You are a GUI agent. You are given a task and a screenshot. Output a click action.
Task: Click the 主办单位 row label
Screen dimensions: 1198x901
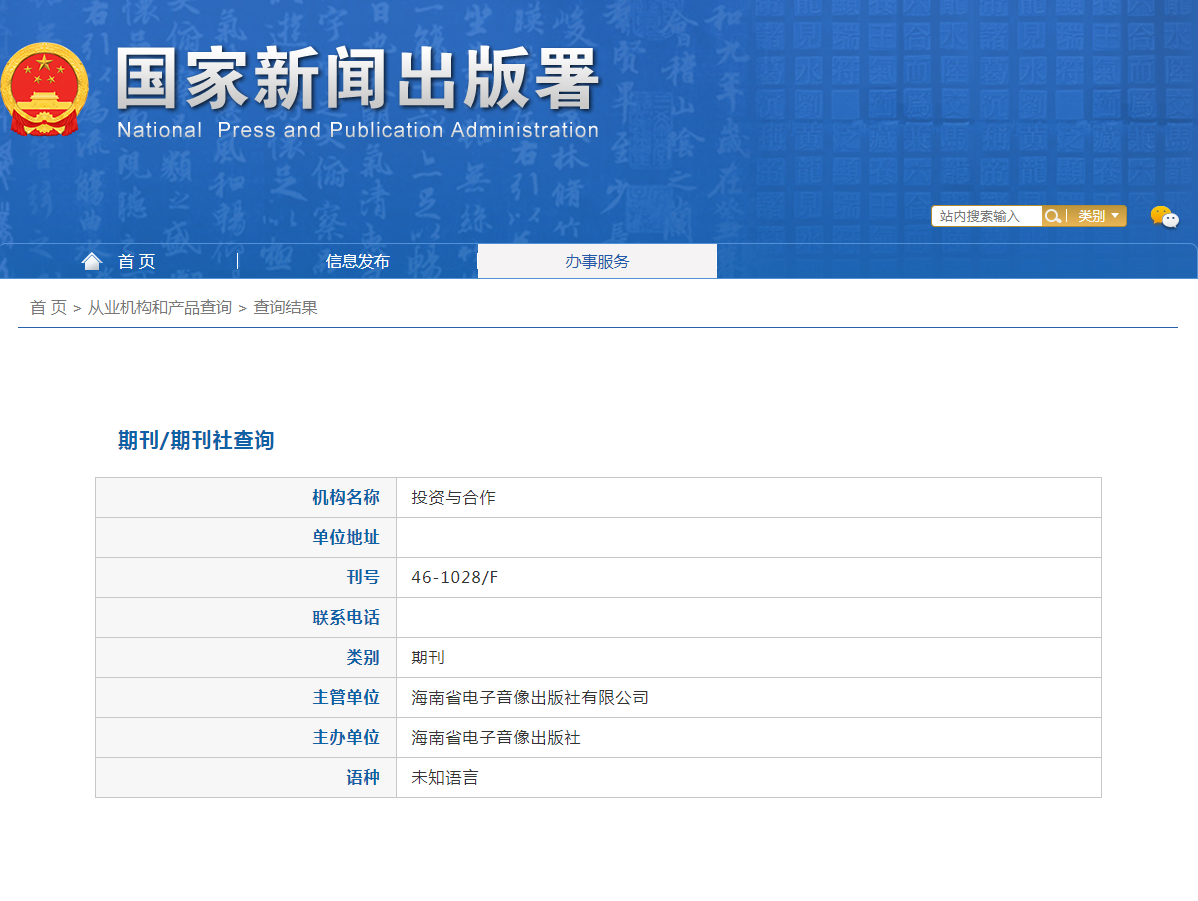(346, 738)
